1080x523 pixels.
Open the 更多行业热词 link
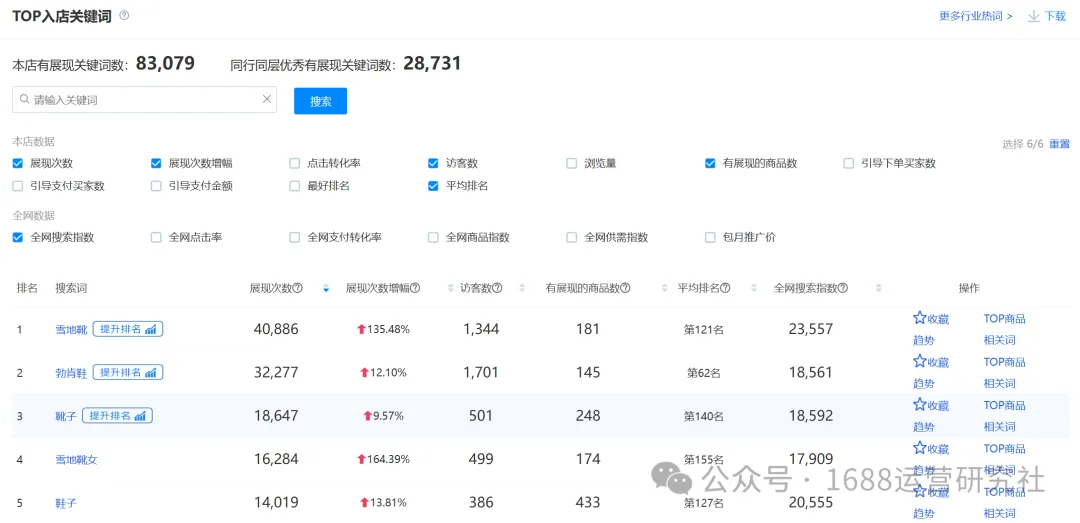(x=975, y=16)
